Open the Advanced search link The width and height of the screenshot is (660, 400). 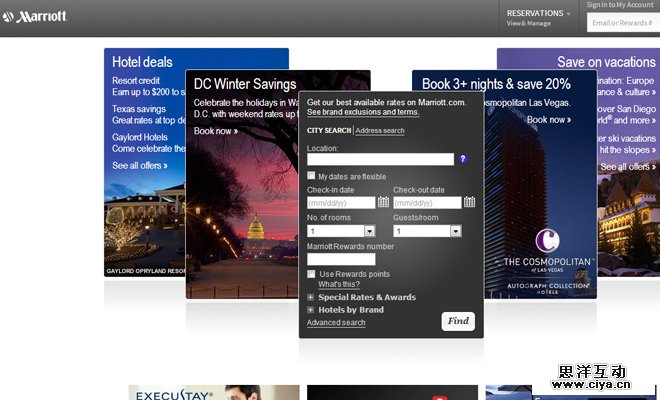(336, 323)
